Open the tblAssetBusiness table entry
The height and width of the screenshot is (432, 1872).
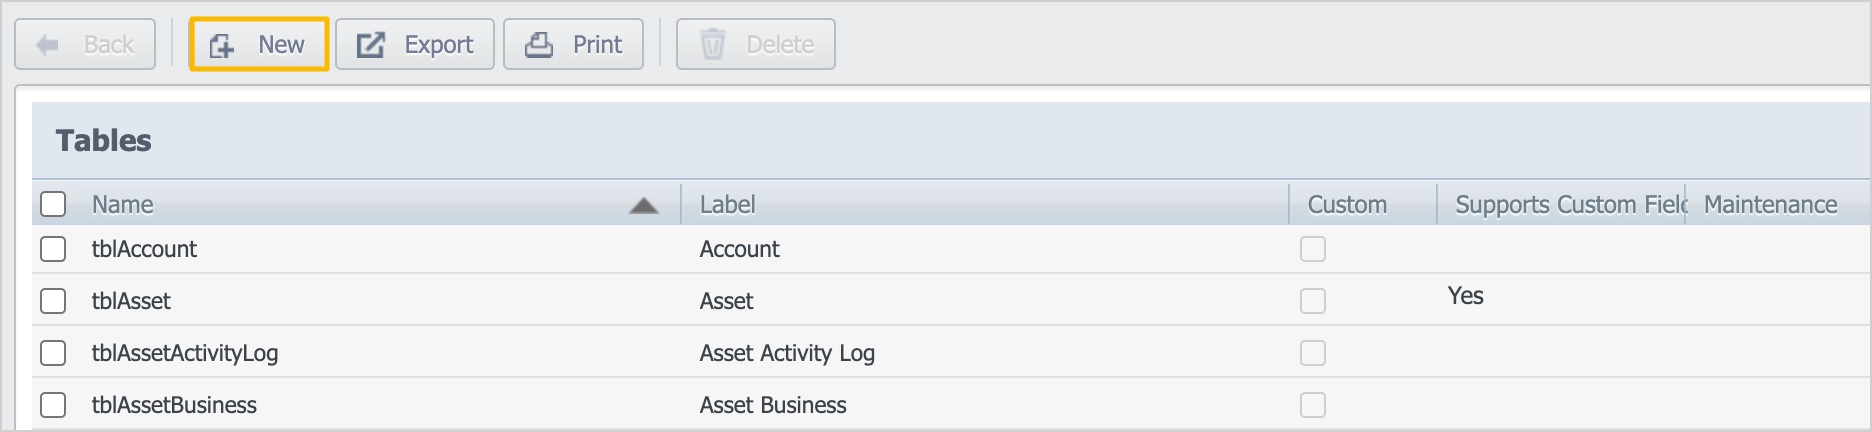(174, 405)
